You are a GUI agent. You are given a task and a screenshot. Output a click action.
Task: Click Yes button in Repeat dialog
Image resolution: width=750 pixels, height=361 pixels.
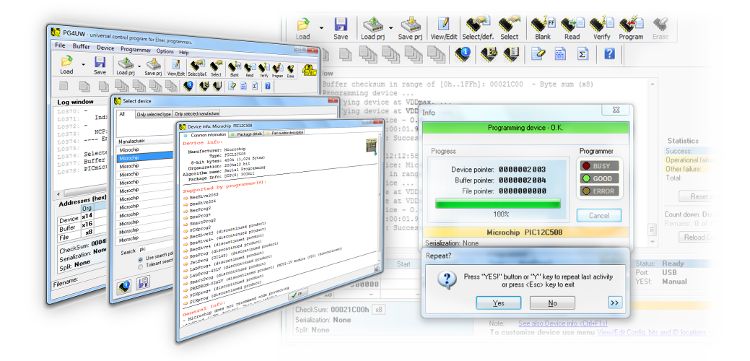[x=498, y=303]
